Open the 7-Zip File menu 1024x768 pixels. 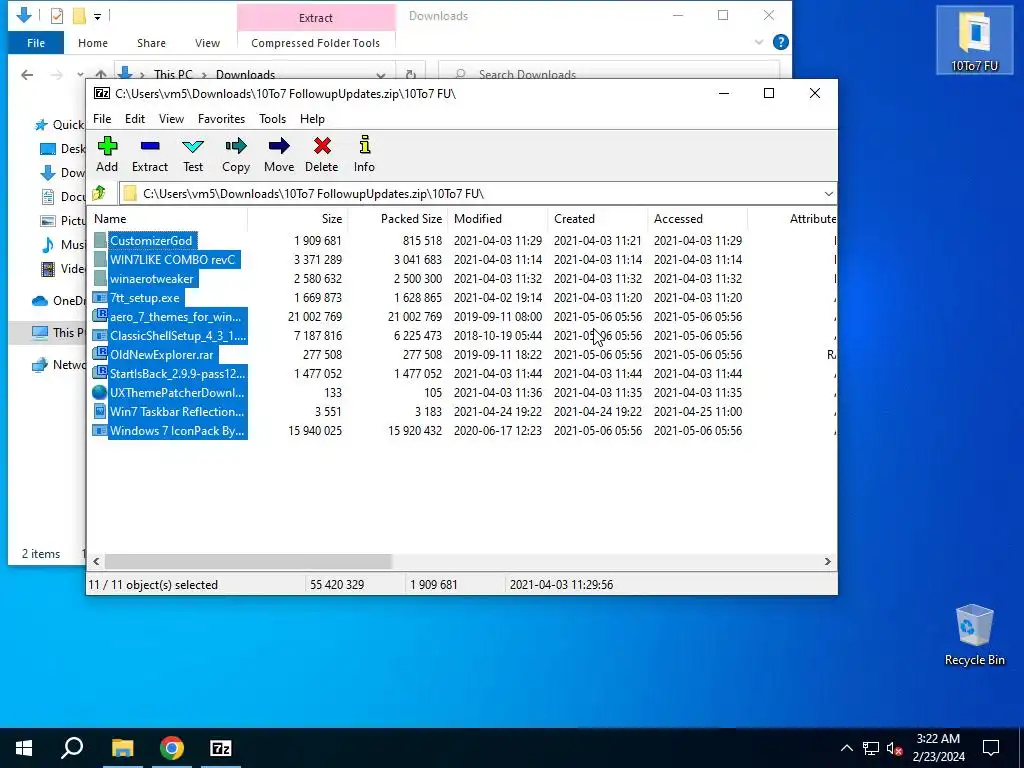(x=102, y=119)
